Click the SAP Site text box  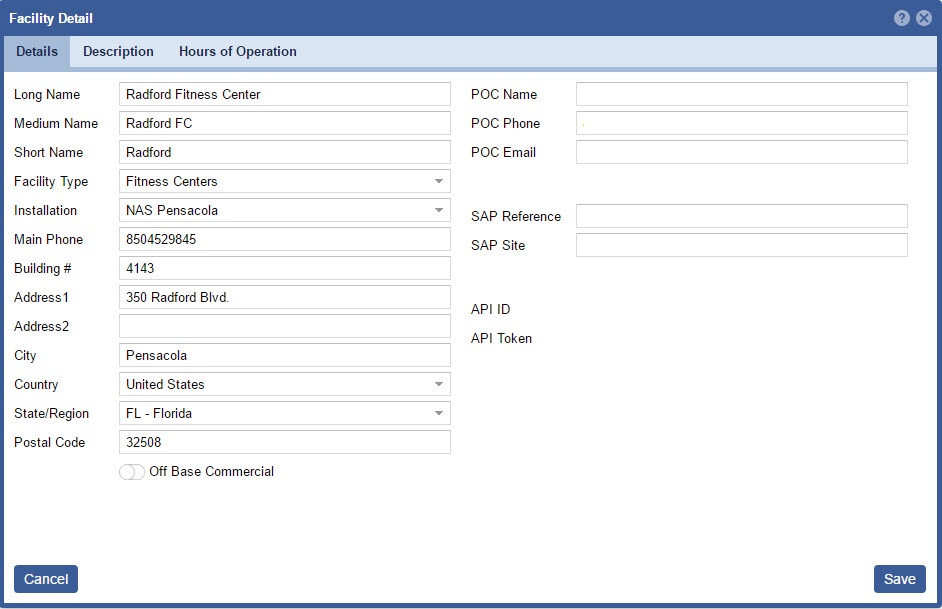[x=741, y=246]
